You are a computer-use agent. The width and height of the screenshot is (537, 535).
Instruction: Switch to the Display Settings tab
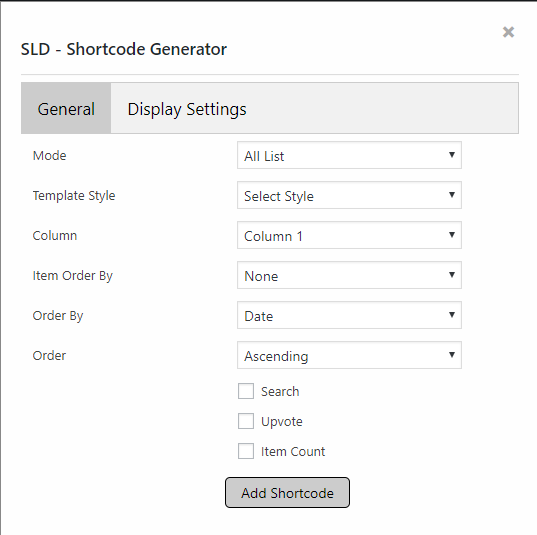pos(187,109)
